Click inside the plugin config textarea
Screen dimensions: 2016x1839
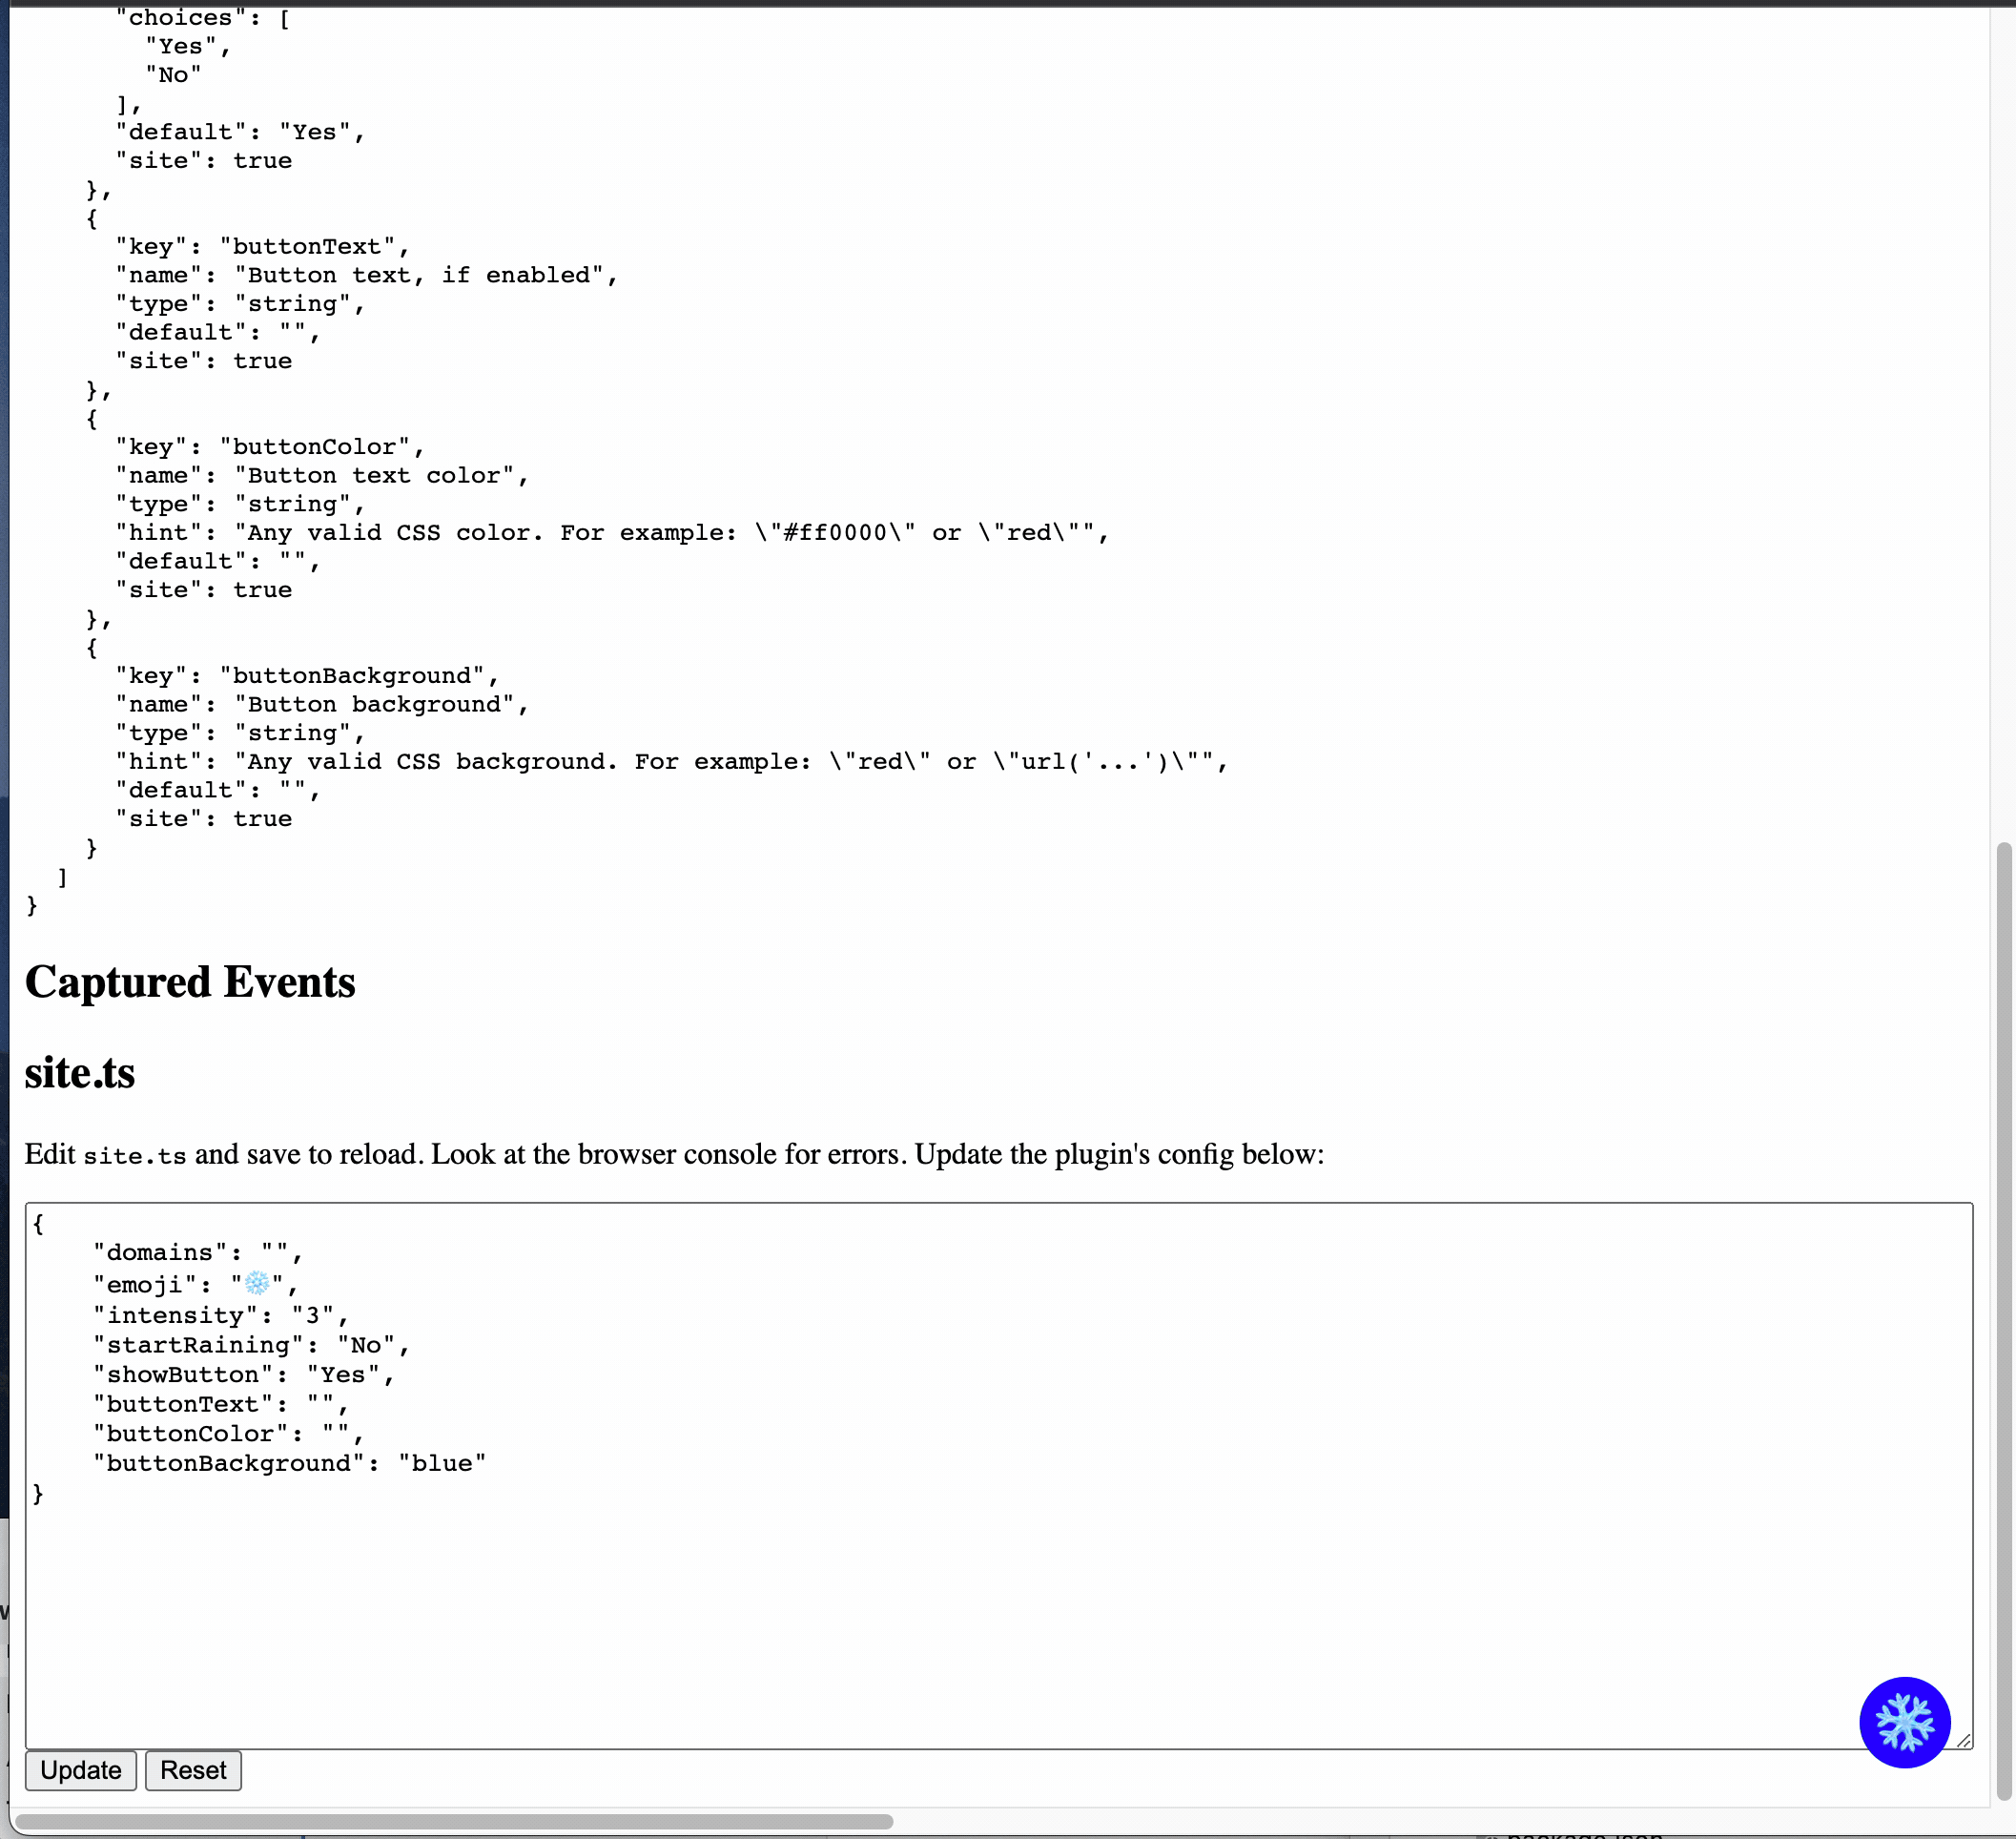(x=998, y=1475)
